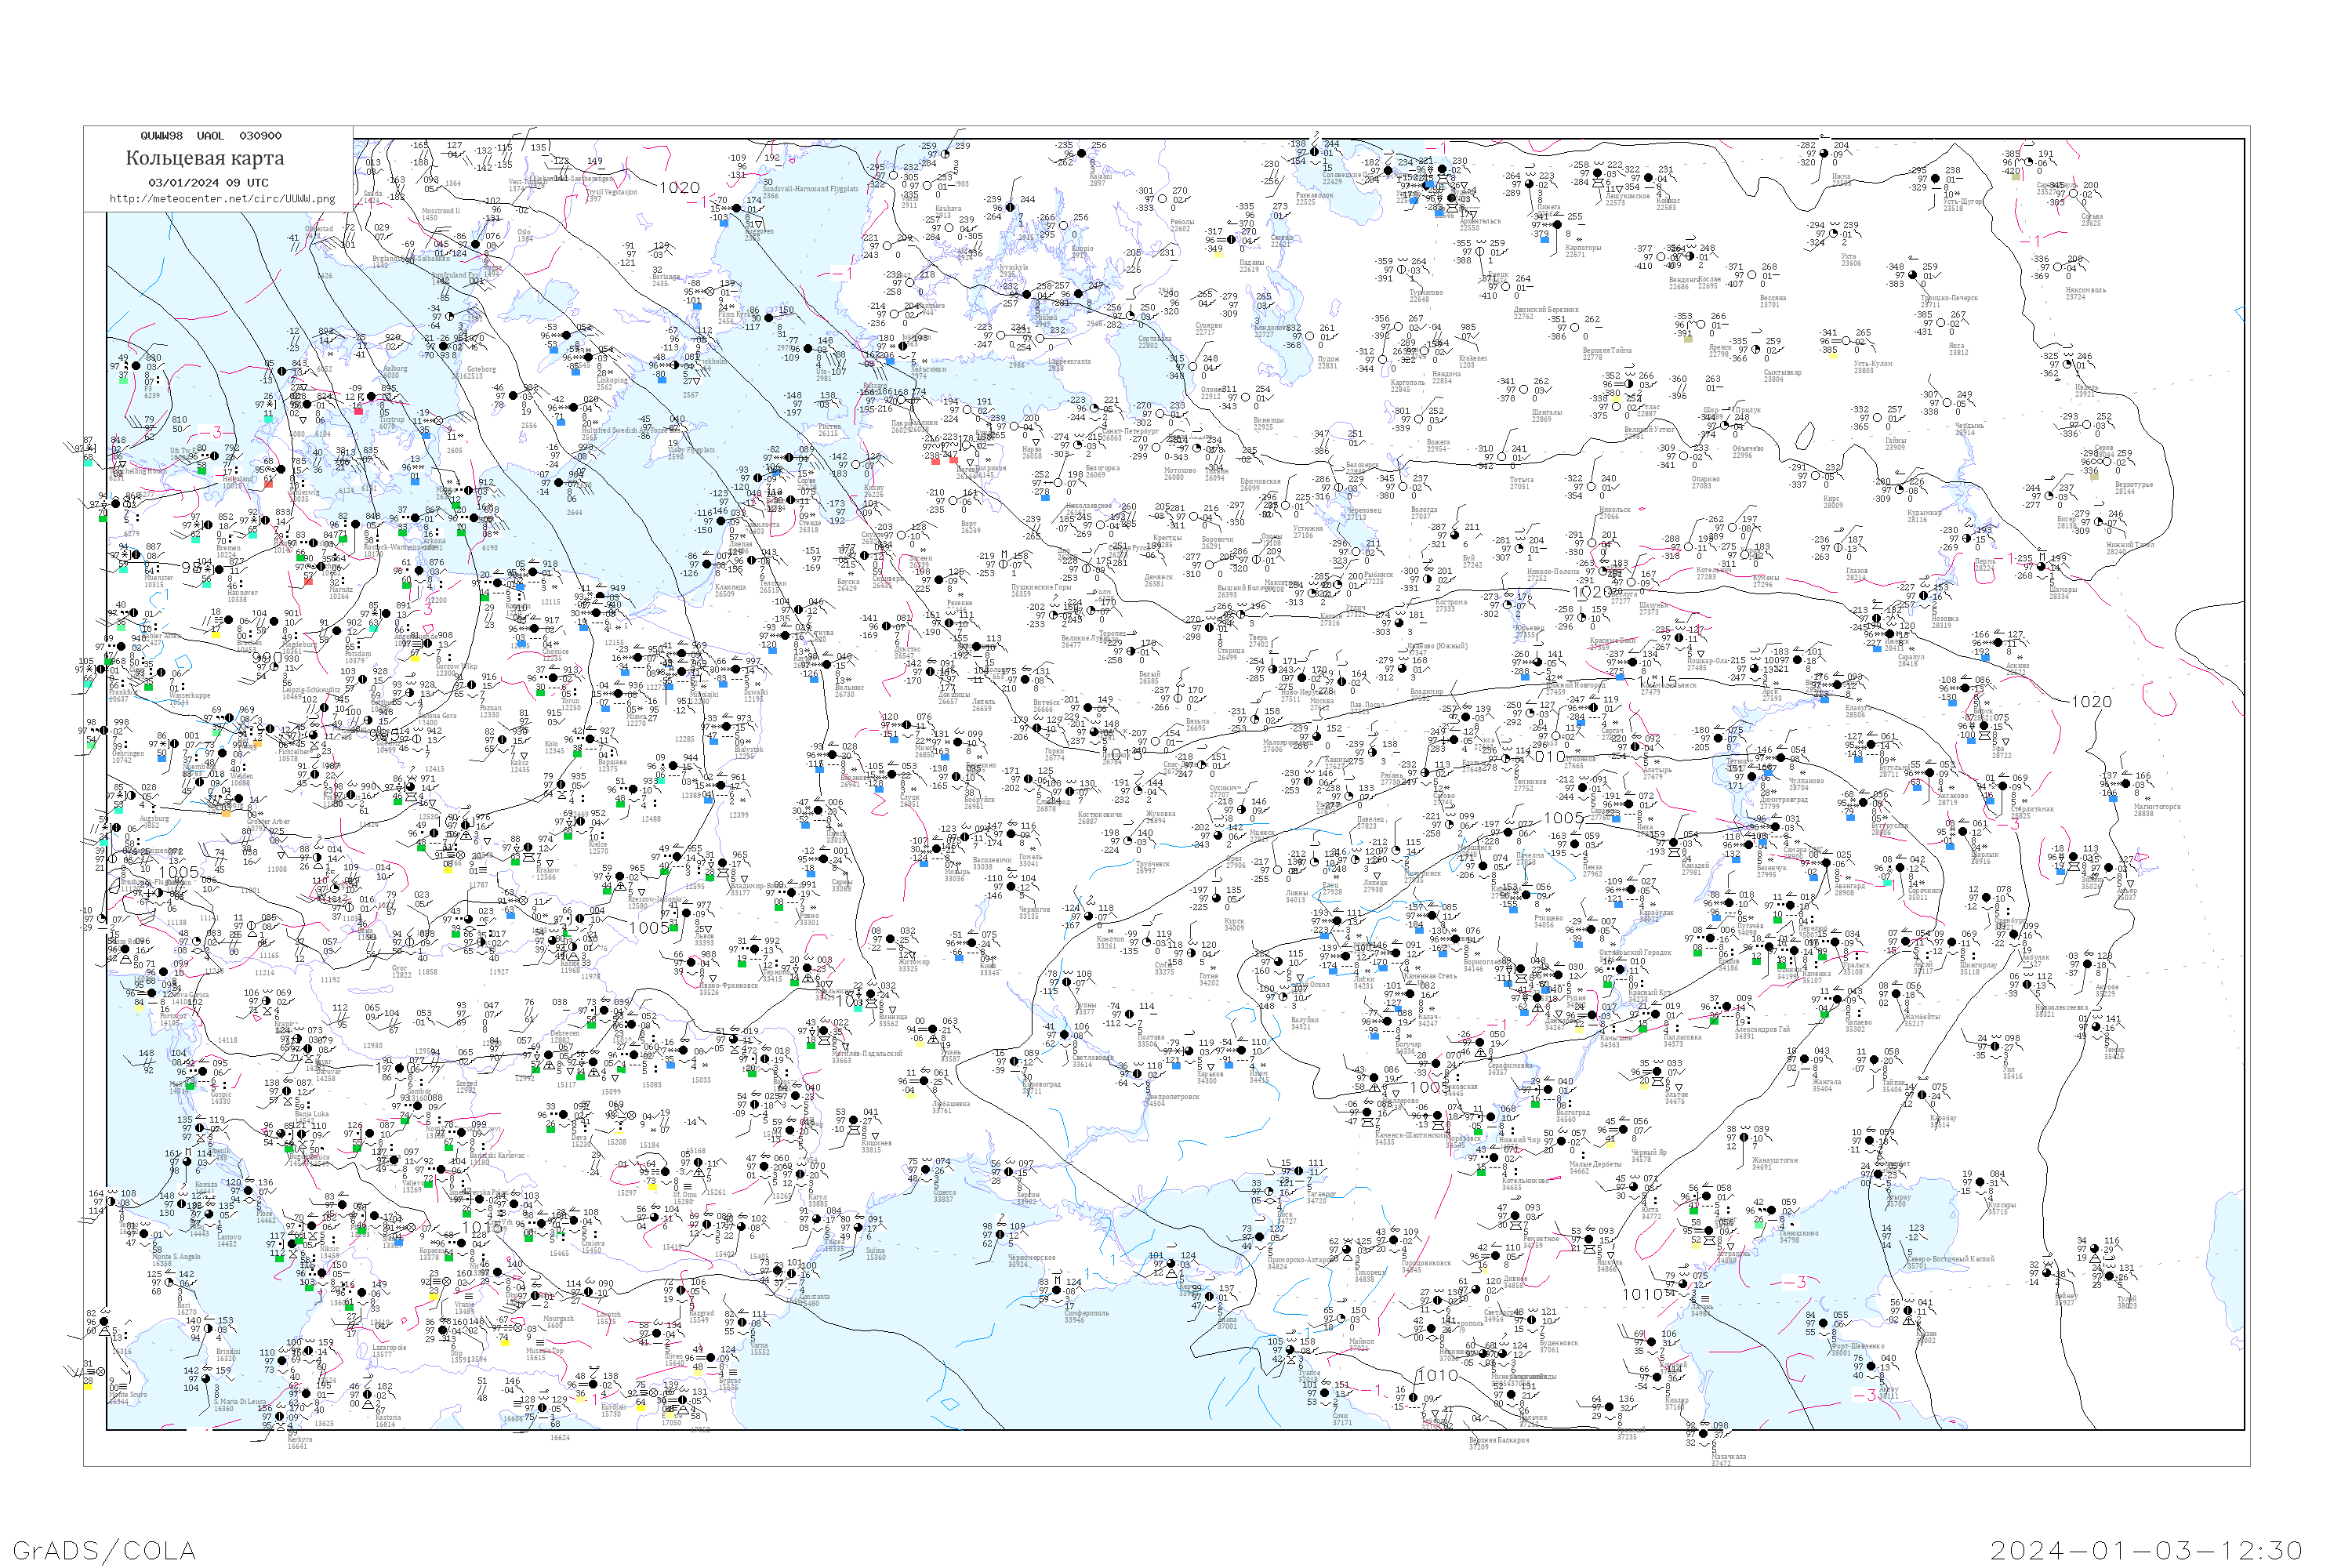Click the date '03/01/2024 09 UTC'
Viewport: 2352px width, 1568px height.
click(x=208, y=182)
